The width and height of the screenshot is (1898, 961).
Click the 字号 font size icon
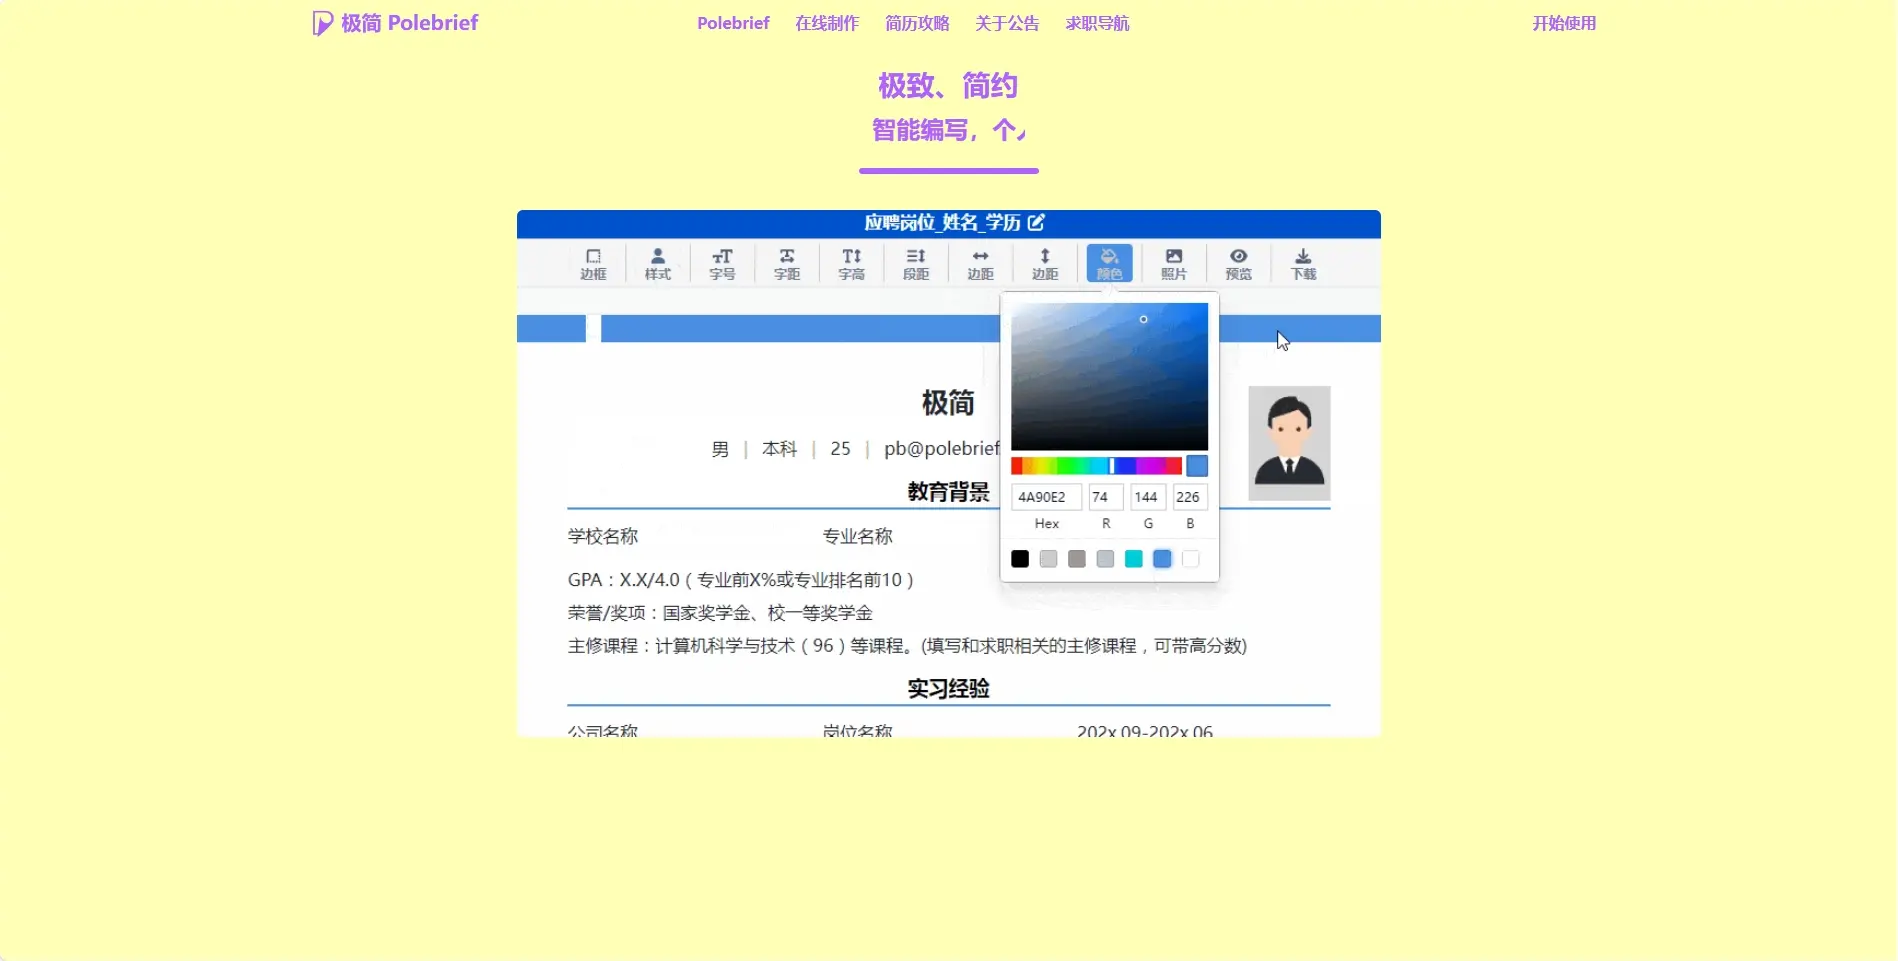click(x=722, y=263)
